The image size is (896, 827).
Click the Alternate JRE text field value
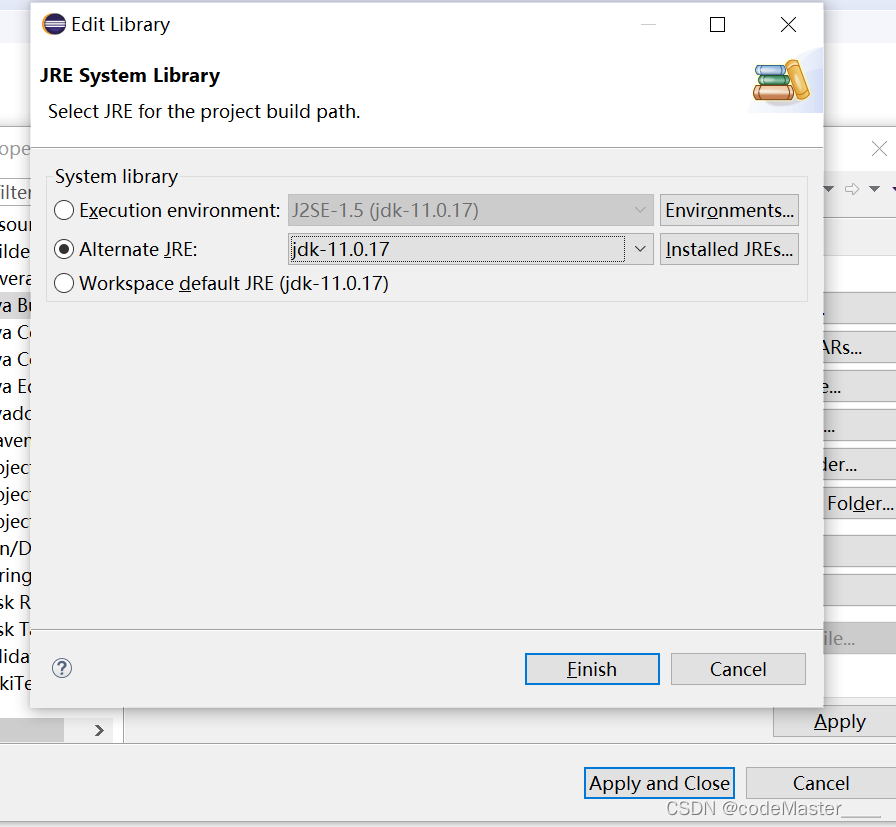pos(457,249)
